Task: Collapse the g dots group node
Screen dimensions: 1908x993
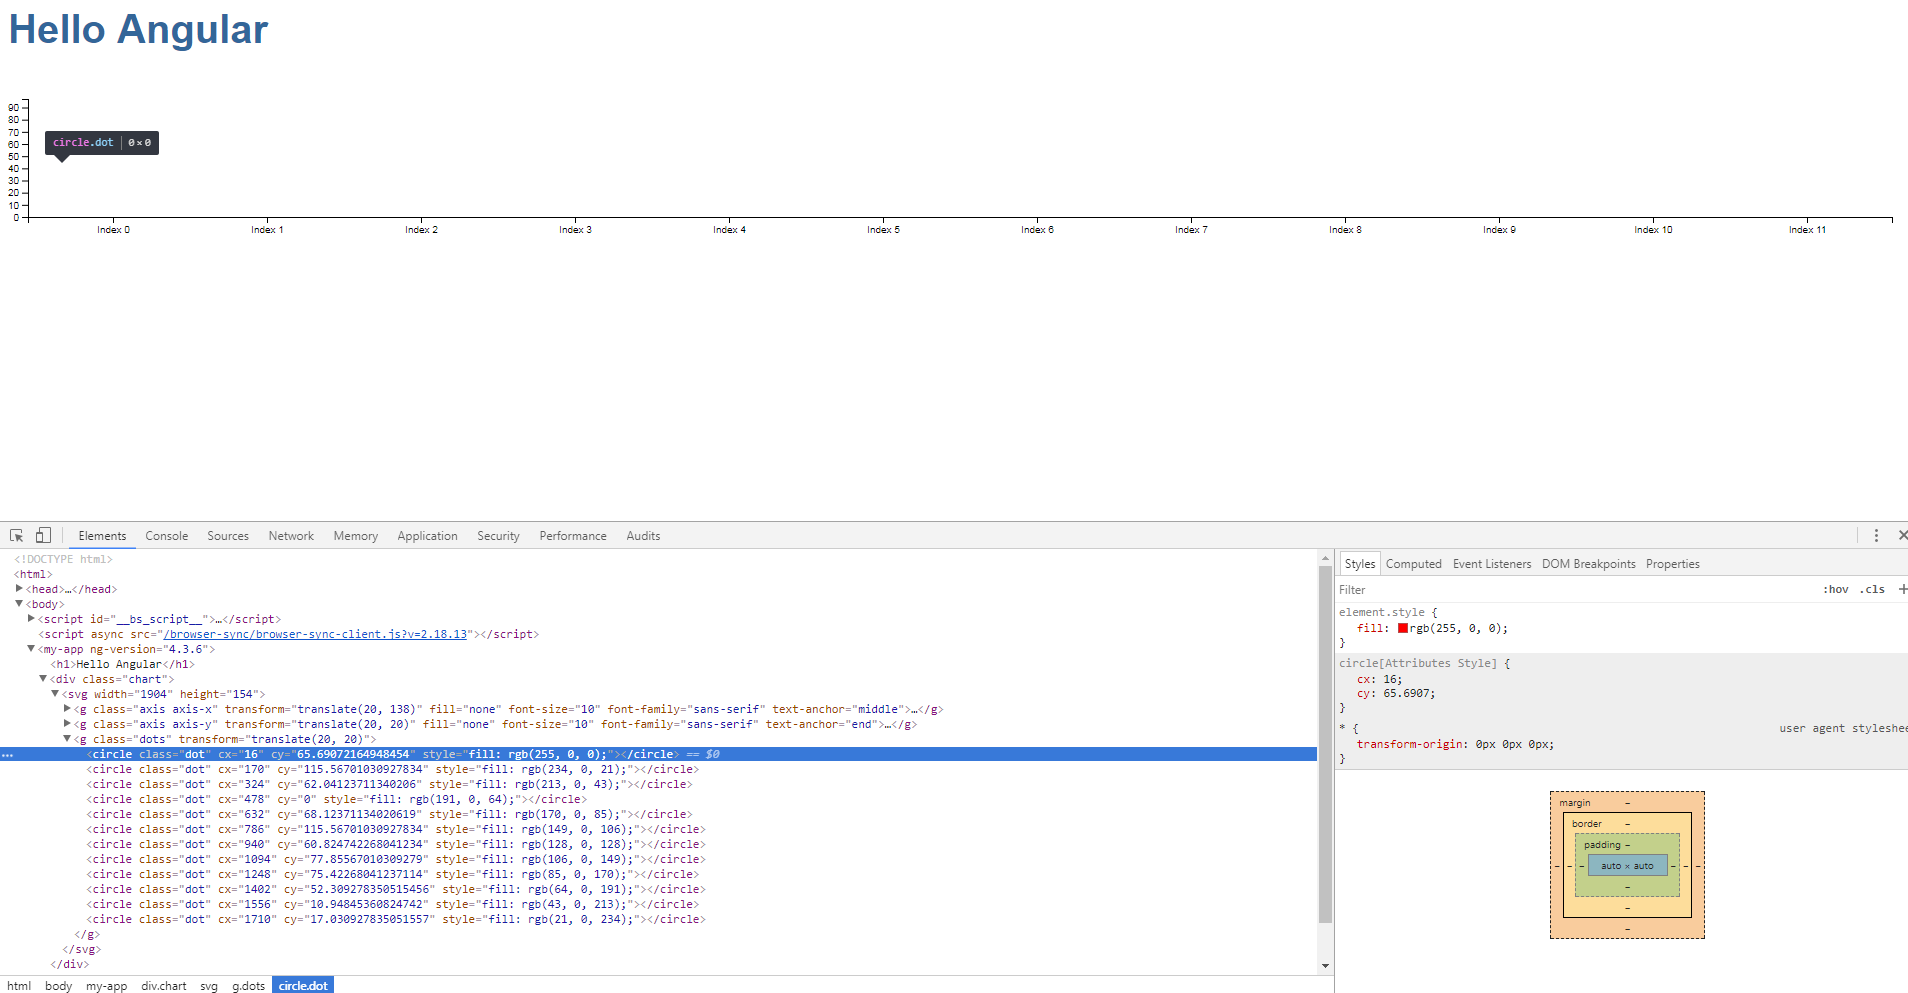Action: tap(67, 739)
